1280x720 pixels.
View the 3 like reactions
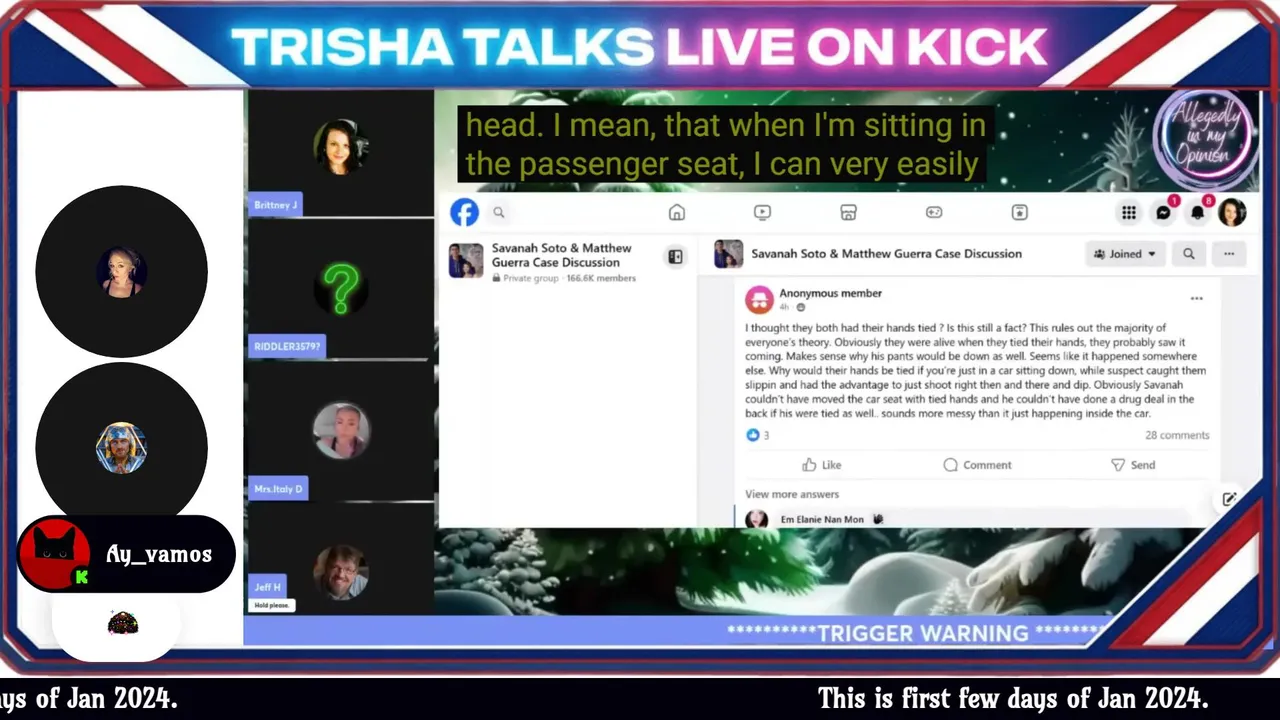coord(758,435)
